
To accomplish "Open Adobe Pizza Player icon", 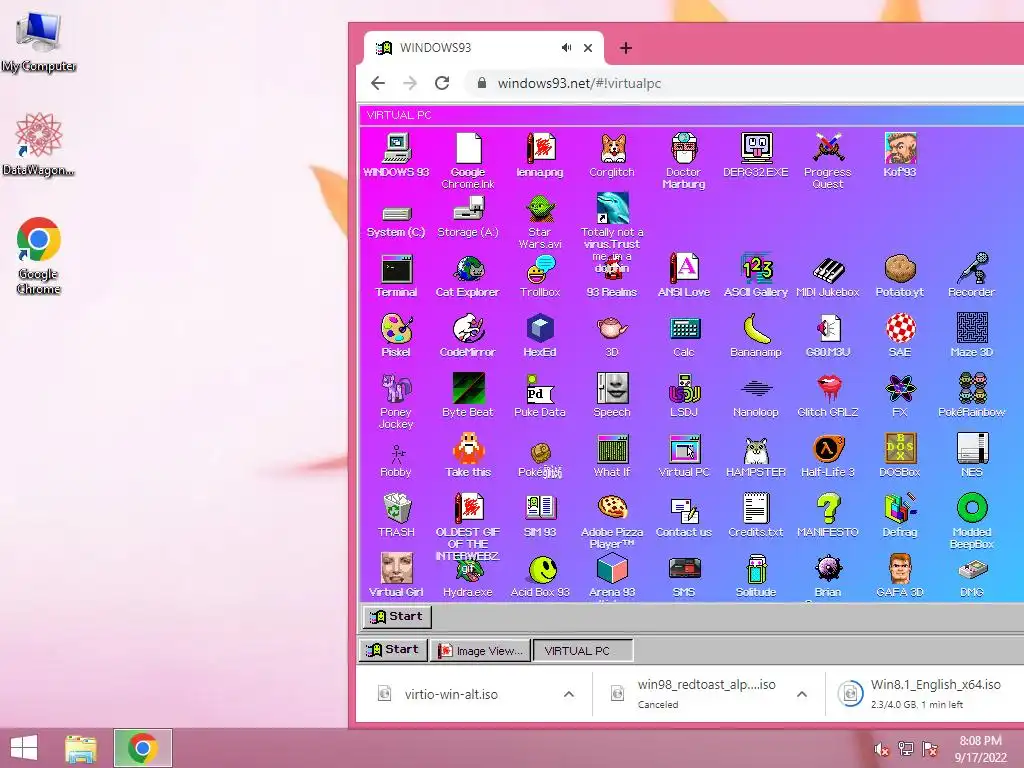I will point(612,520).
